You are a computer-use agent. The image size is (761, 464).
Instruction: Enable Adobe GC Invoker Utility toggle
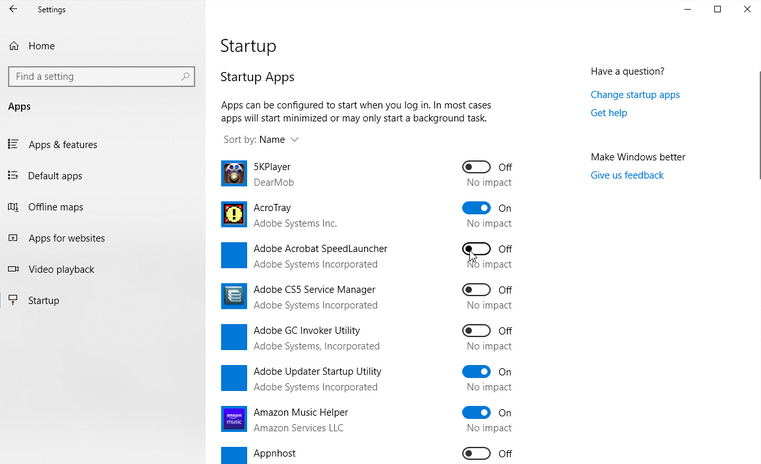[476, 331]
